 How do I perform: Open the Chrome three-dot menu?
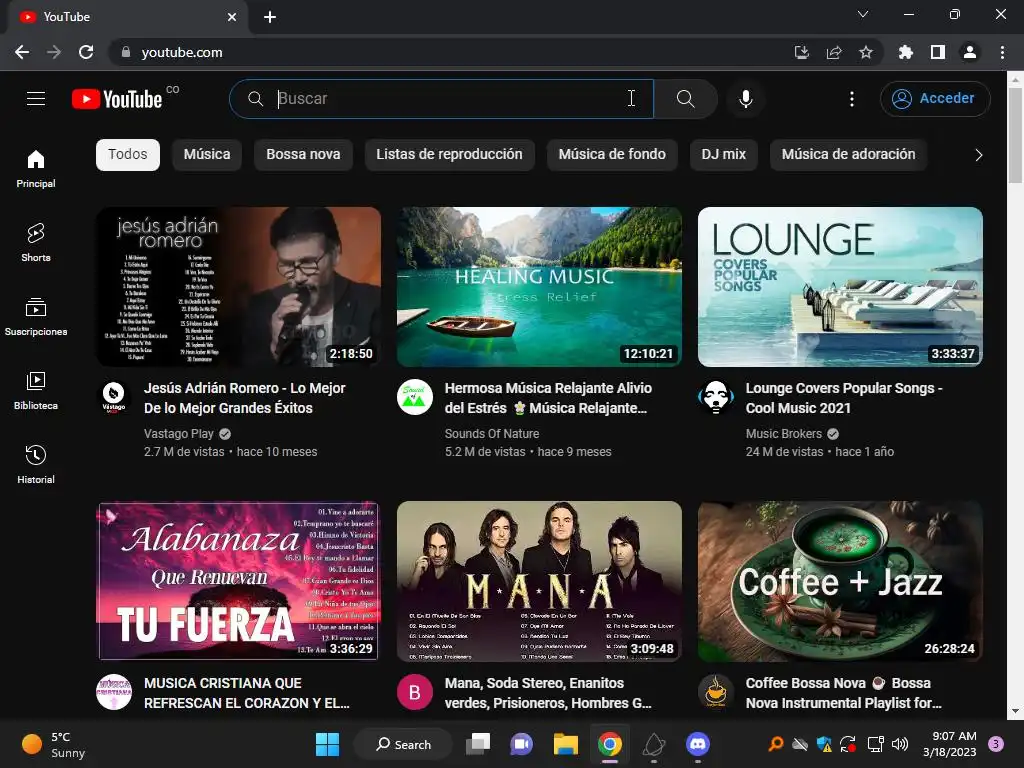point(1002,52)
